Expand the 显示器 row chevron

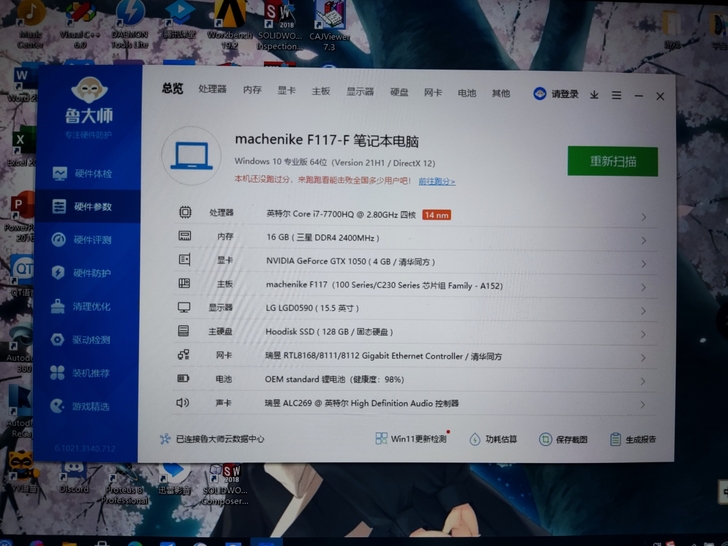click(644, 311)
